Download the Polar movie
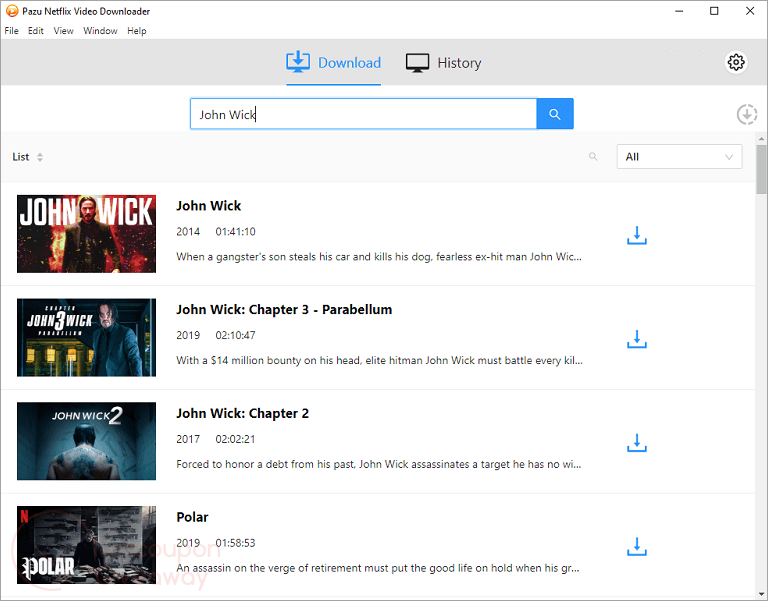768x601 pixels. pos(637,547)
